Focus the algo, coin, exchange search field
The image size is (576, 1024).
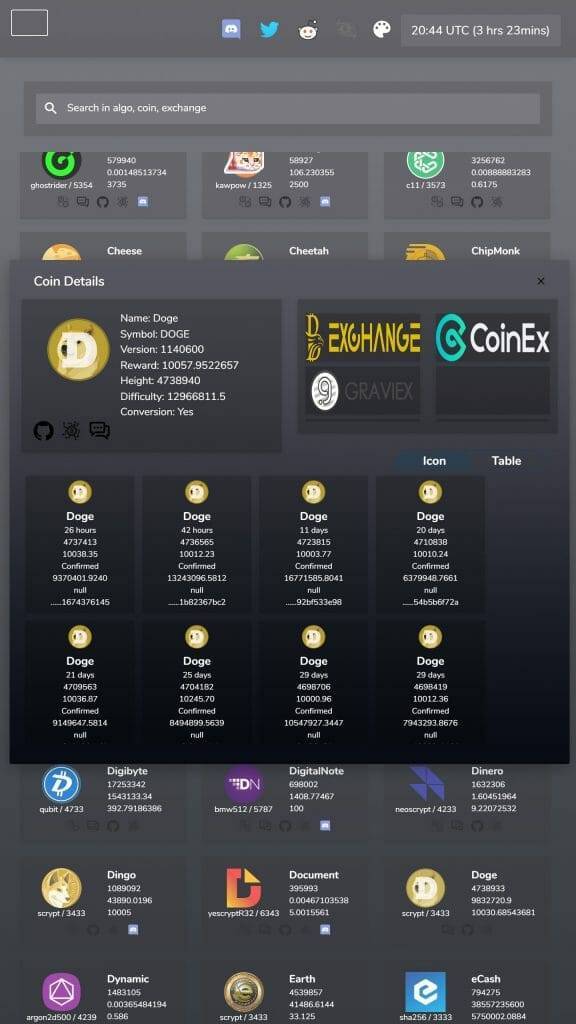(x=288, y=108)
